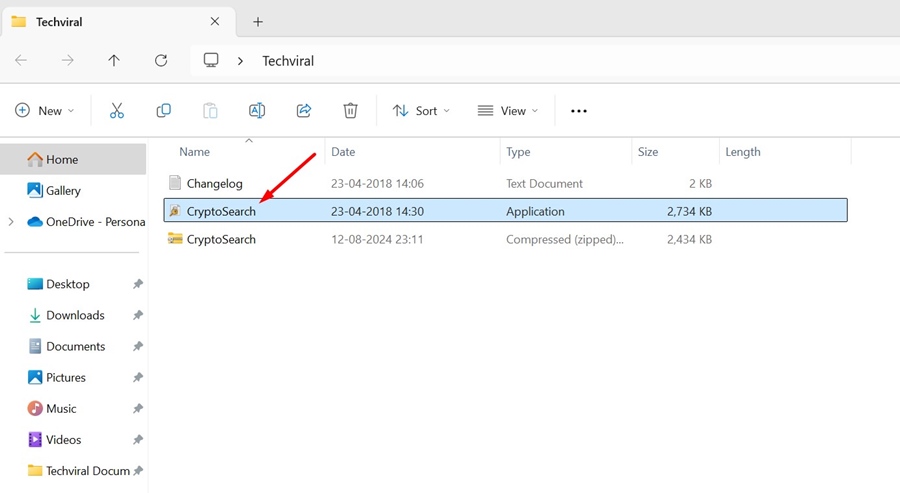Open the Sort dropdown menu
Viewport: 900px width, 493px height.
click(x=421, y=111)
